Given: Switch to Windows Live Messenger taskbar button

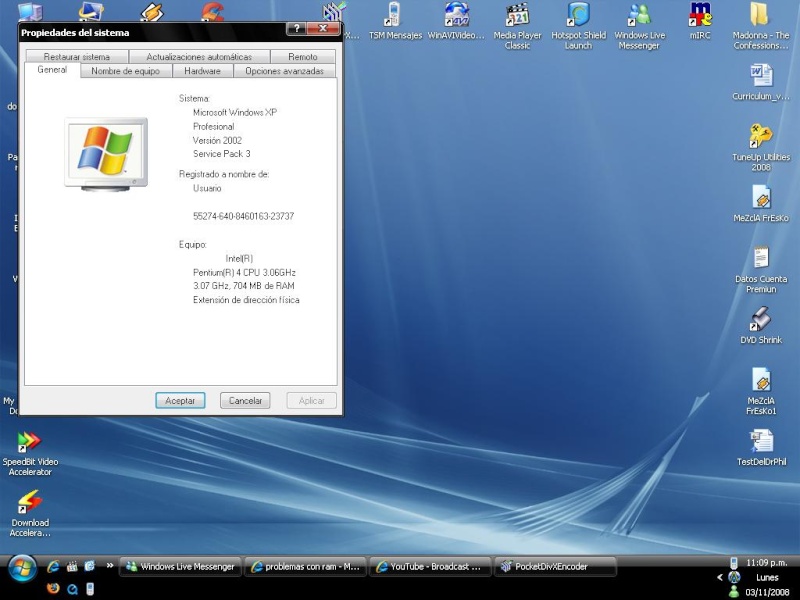Looking at the screenshot, I should tap(180, 566).
